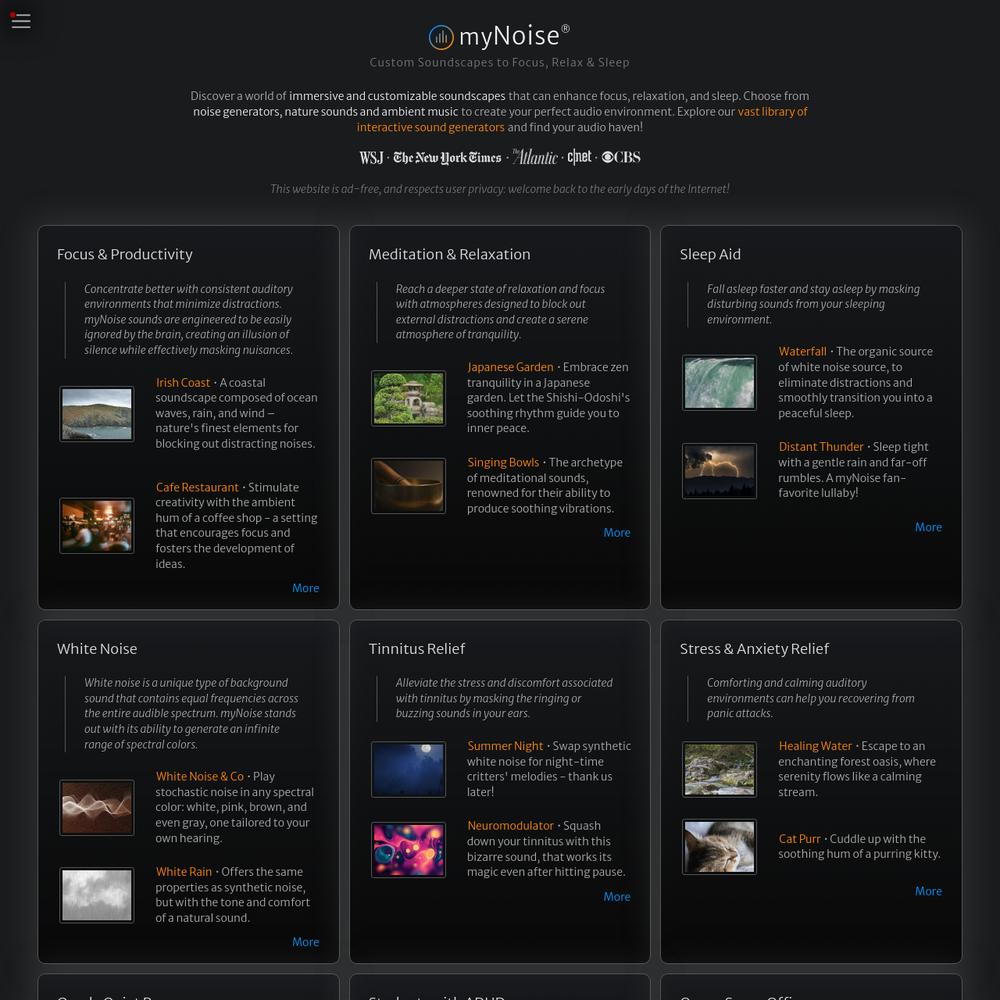Go to the Healing Water link

pyautogui.click(x=815, y=746)
